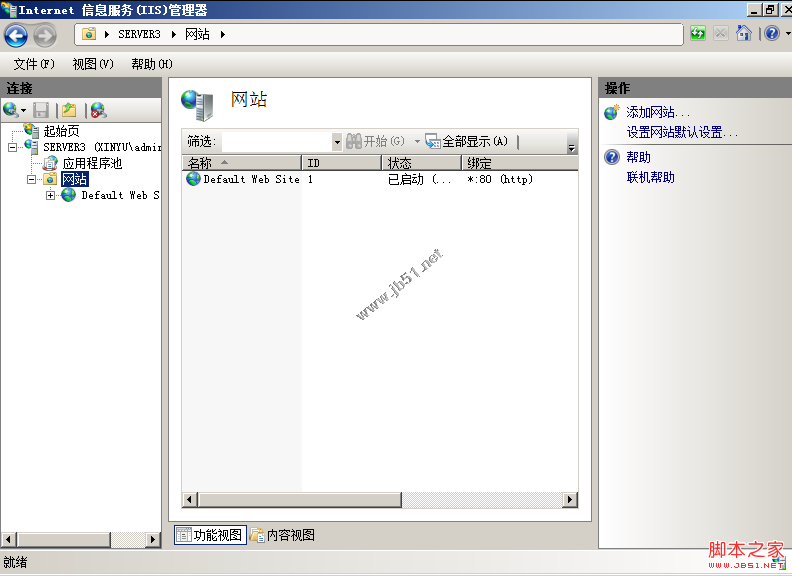Expand the arrow after 网站 in breadcrumb
This screenshot has width=792, height=576.
tap(223, 34)
